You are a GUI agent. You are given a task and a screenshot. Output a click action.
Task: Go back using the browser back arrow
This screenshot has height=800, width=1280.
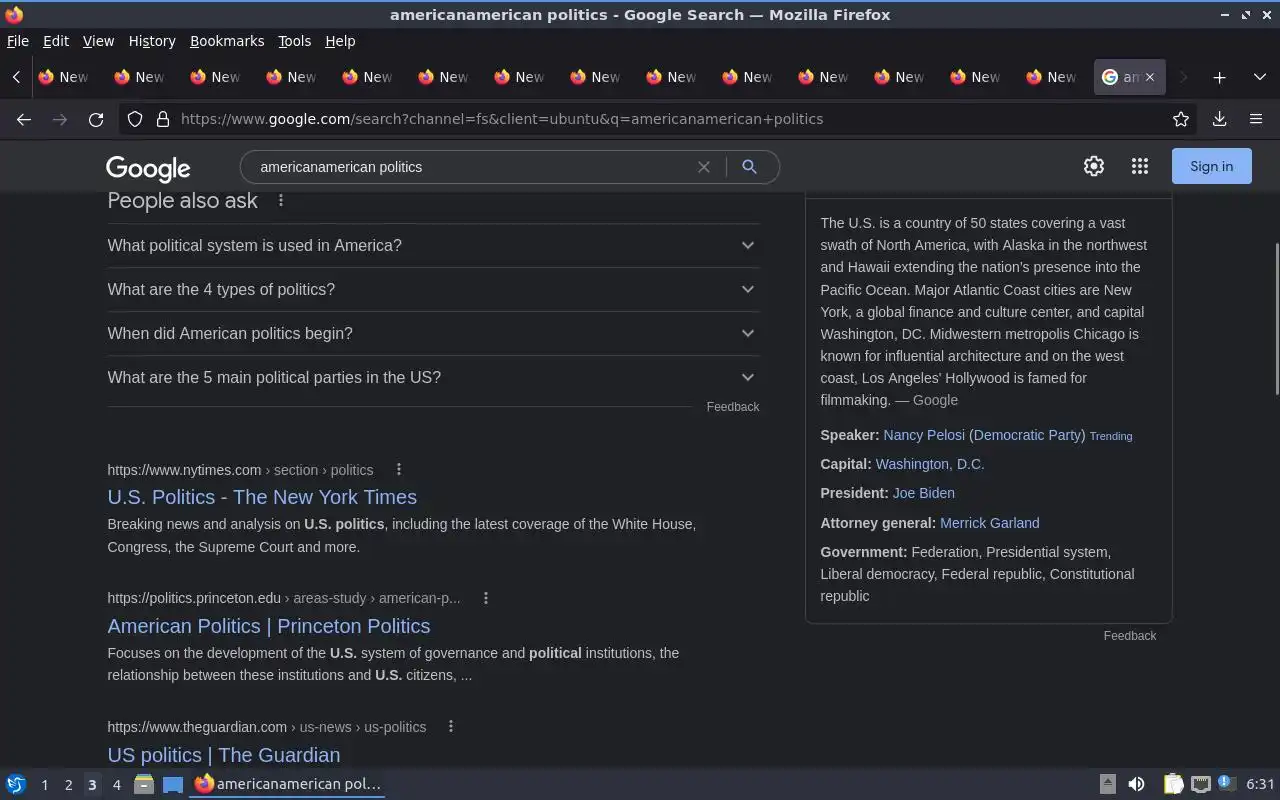pyautogui.click(x=24, y=119)
